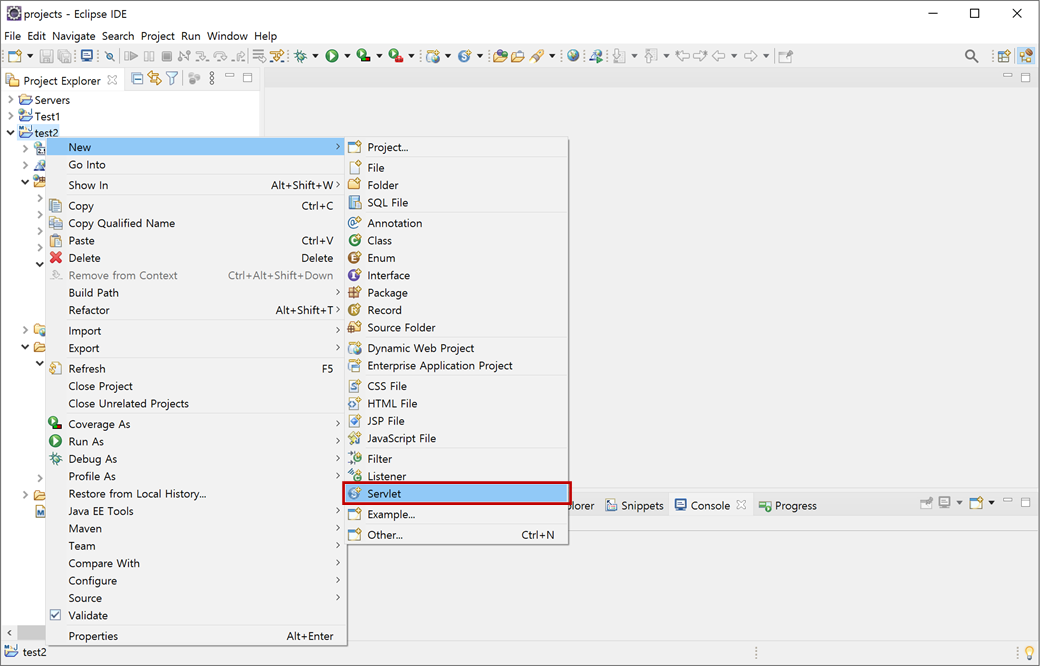Screen dimensions: 1040x666
Task: Toggle the Java EE perspective button
Action: click(1025, 56)
